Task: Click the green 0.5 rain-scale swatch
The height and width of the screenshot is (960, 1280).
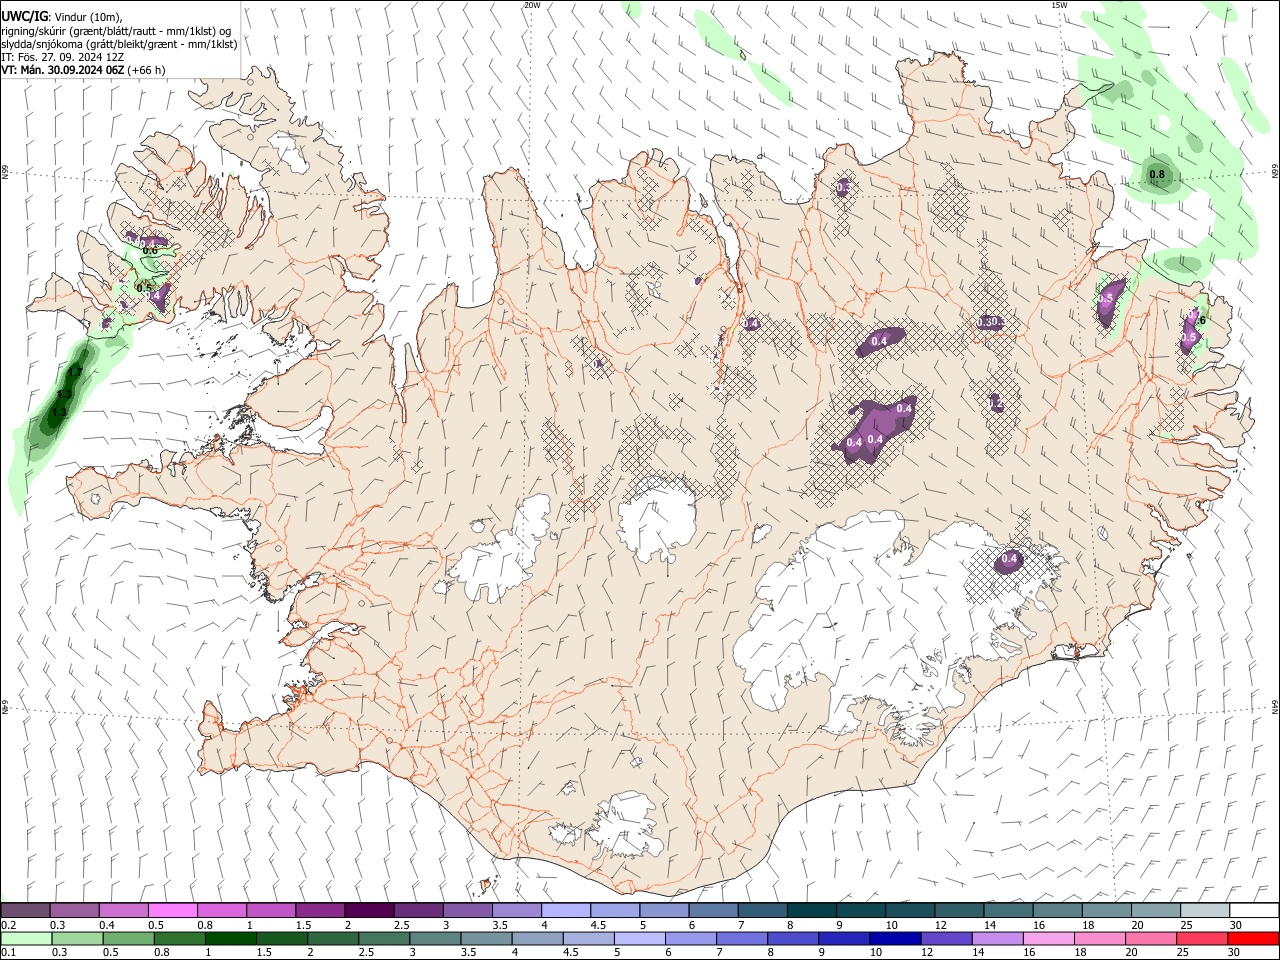Action: coord(129,939)
